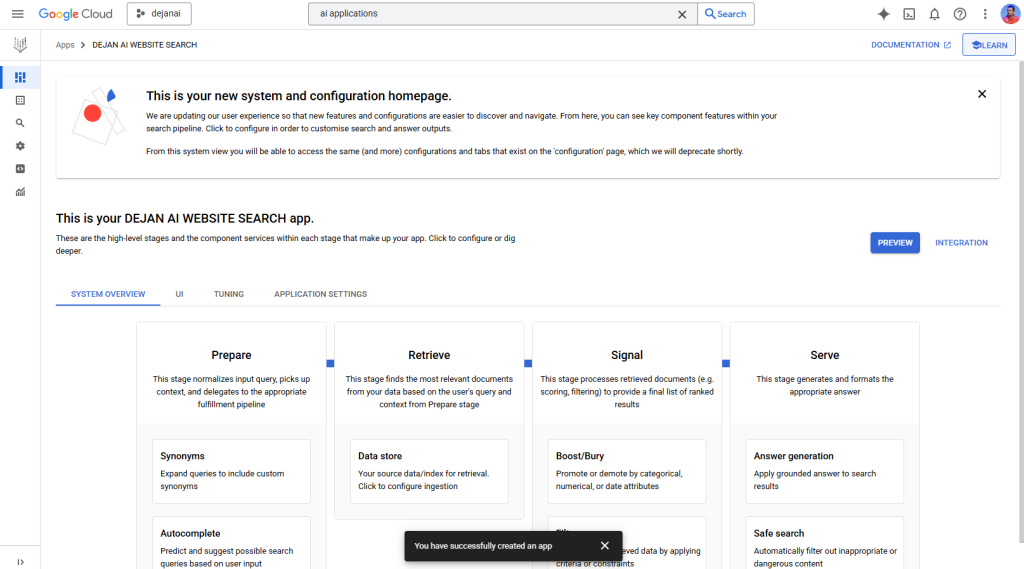Open the three-dot more options menu
Viewport: 1024px width, 569px height.
[x=985, y=14]
